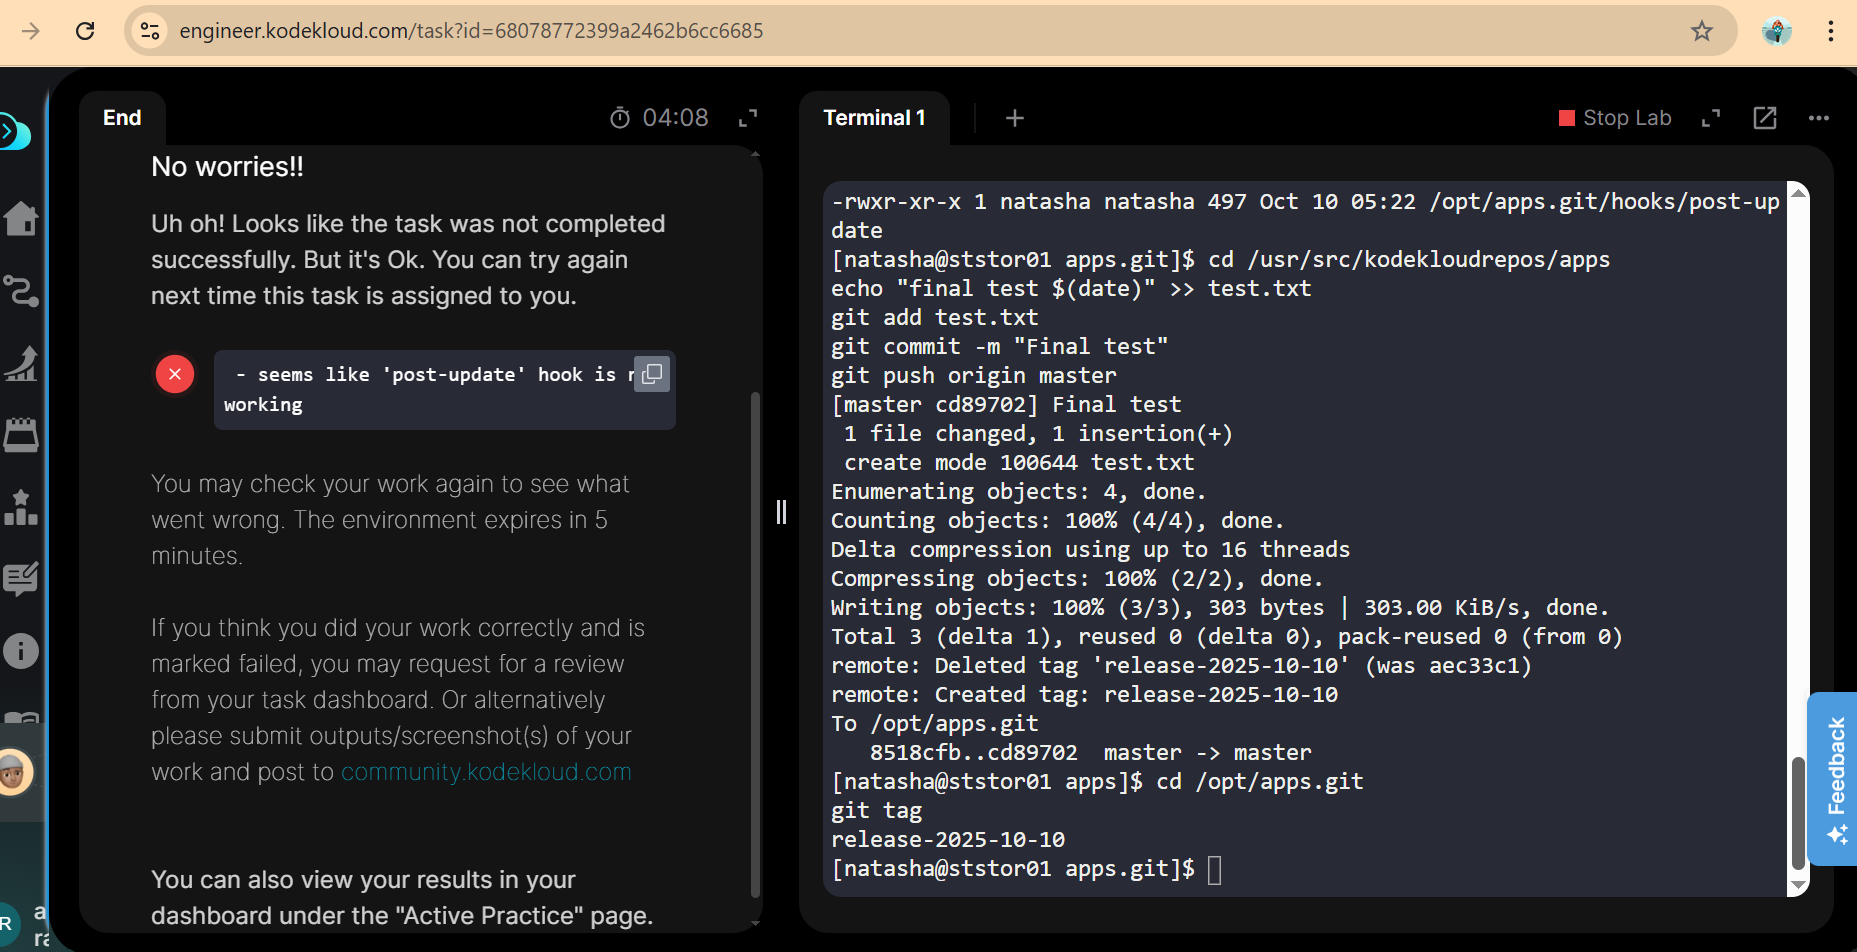Screen dimensions: 1857x952
Task: Click the '[master cd89702] Final test' line
Action: [x=1006, y=405]
